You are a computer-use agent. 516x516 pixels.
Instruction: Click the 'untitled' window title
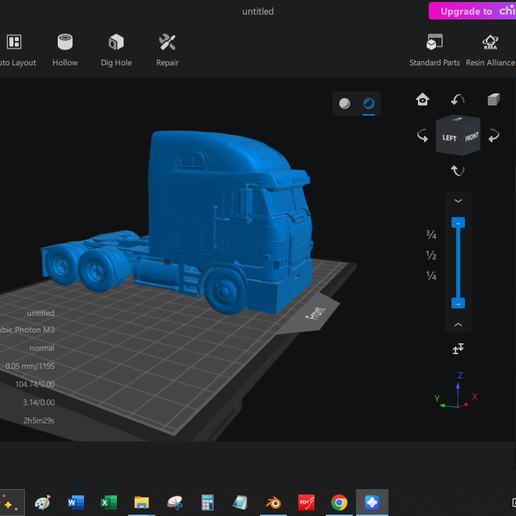[258, 11]
